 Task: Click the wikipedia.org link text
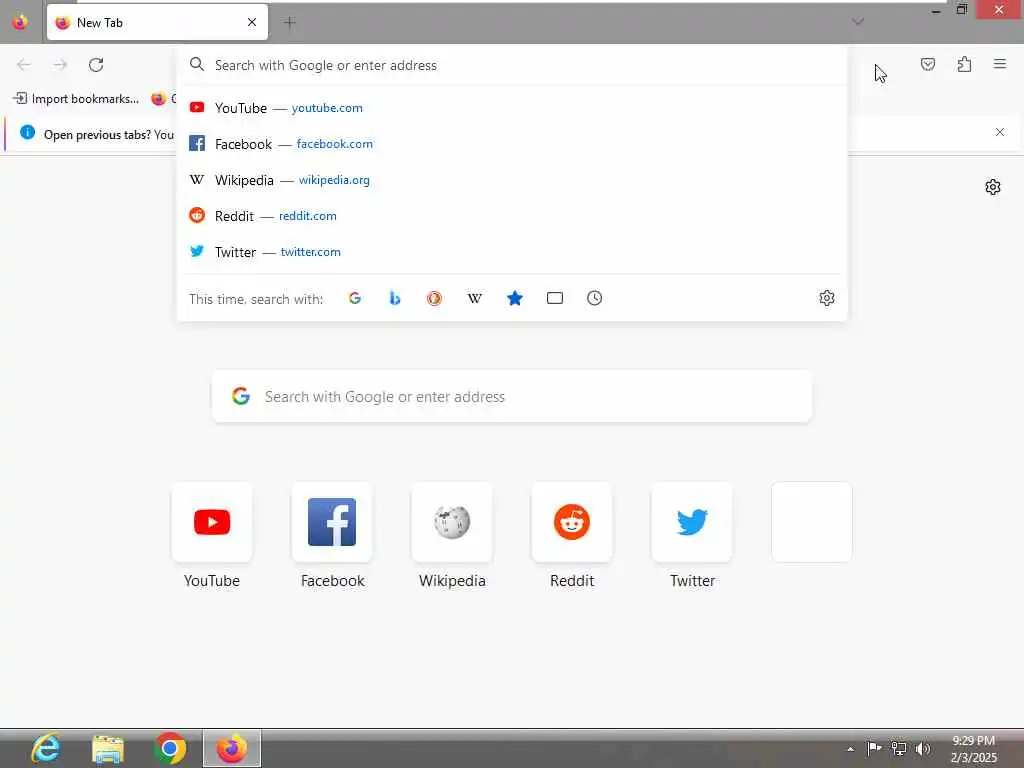pyautogui.click(x=334, y=180)
